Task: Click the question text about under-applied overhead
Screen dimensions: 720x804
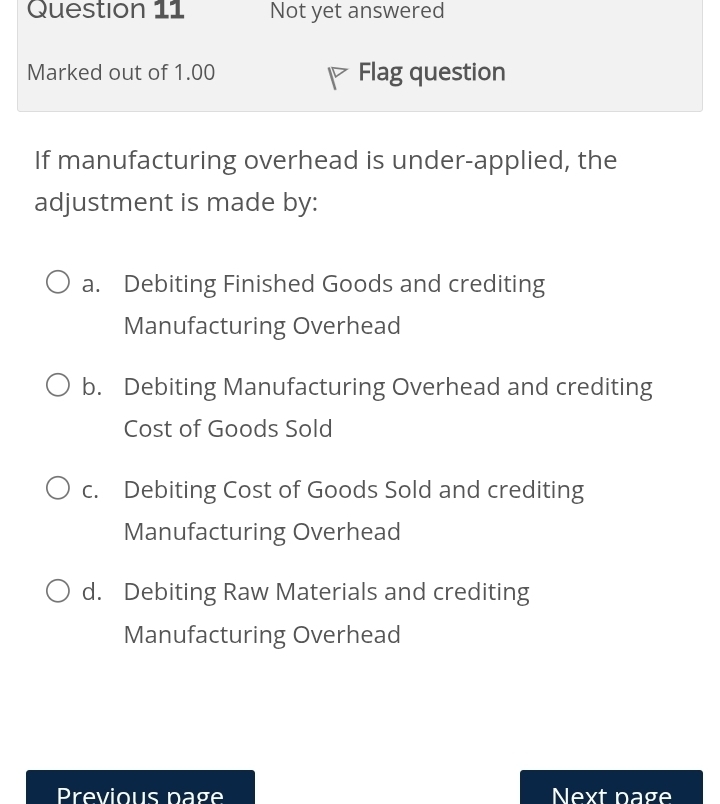Action: coord(325,180)
